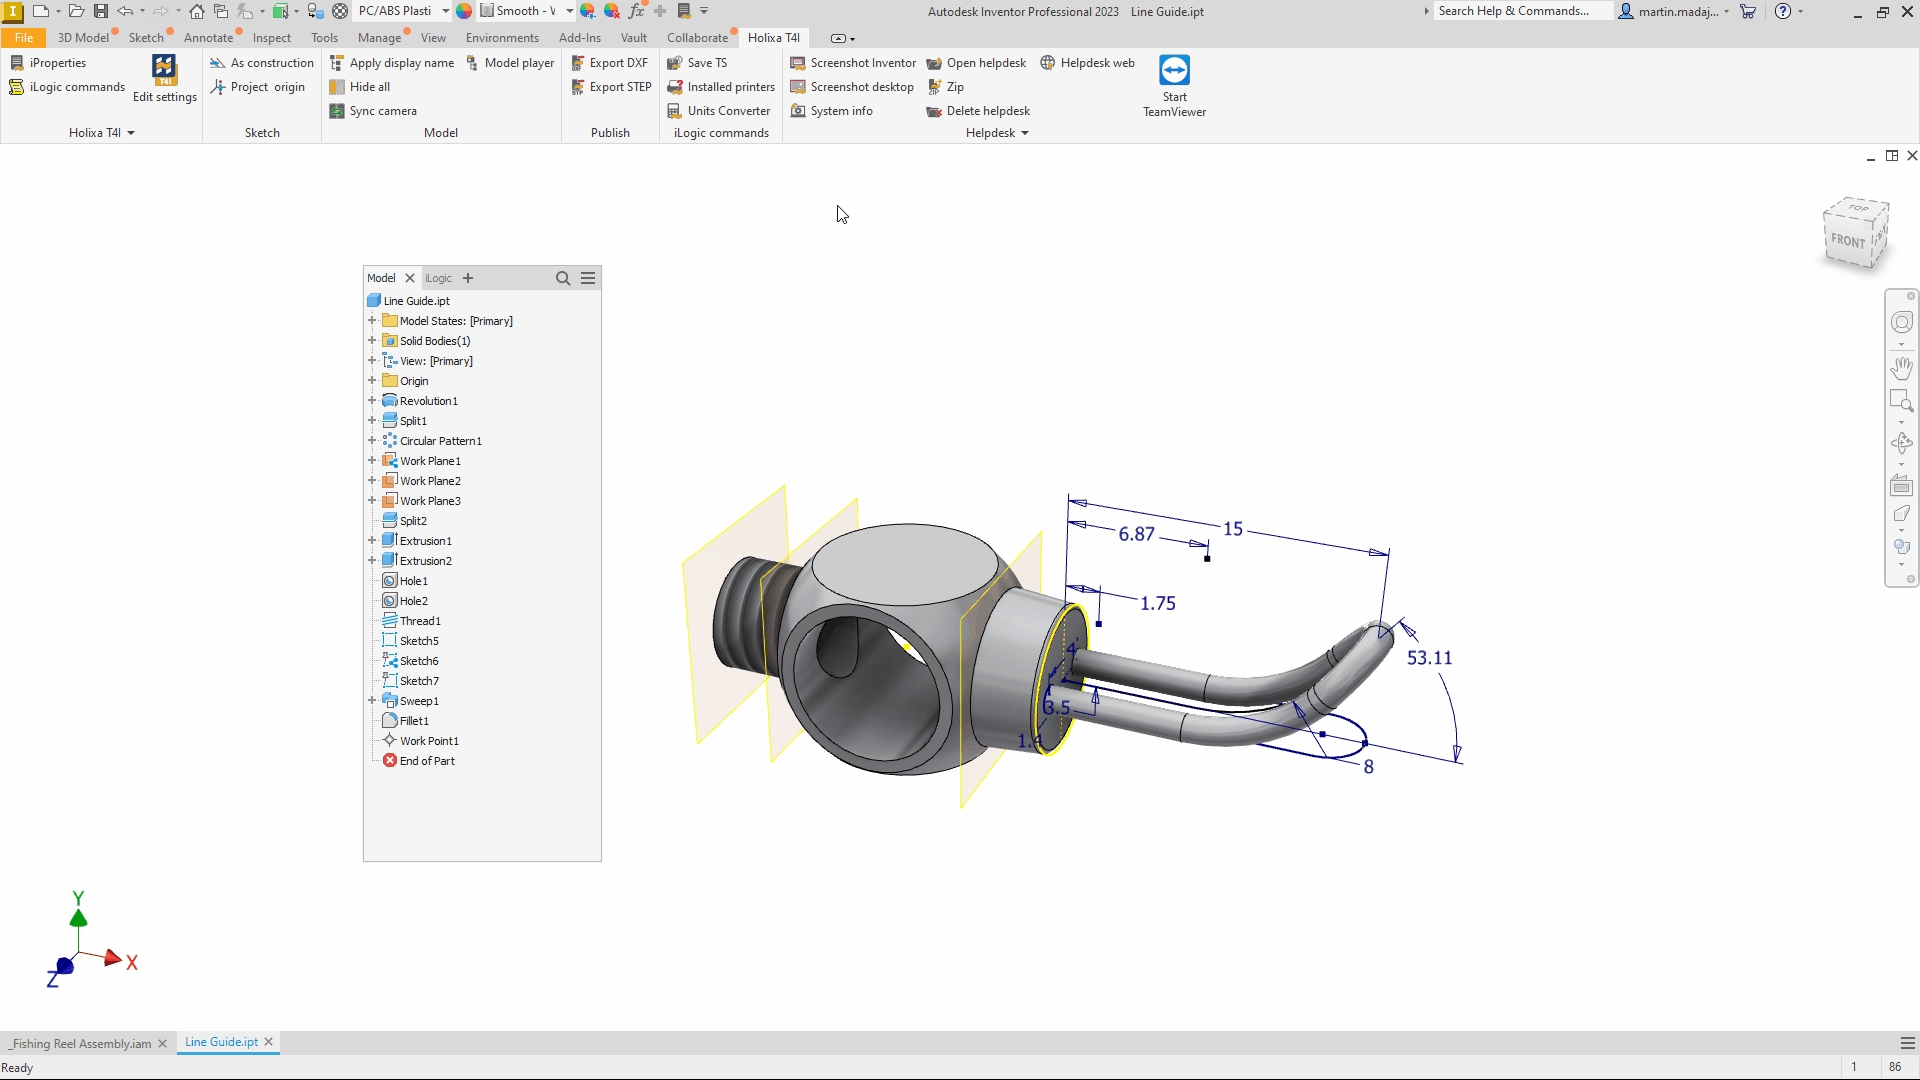Expand the Sweep1 feature node

372,701
